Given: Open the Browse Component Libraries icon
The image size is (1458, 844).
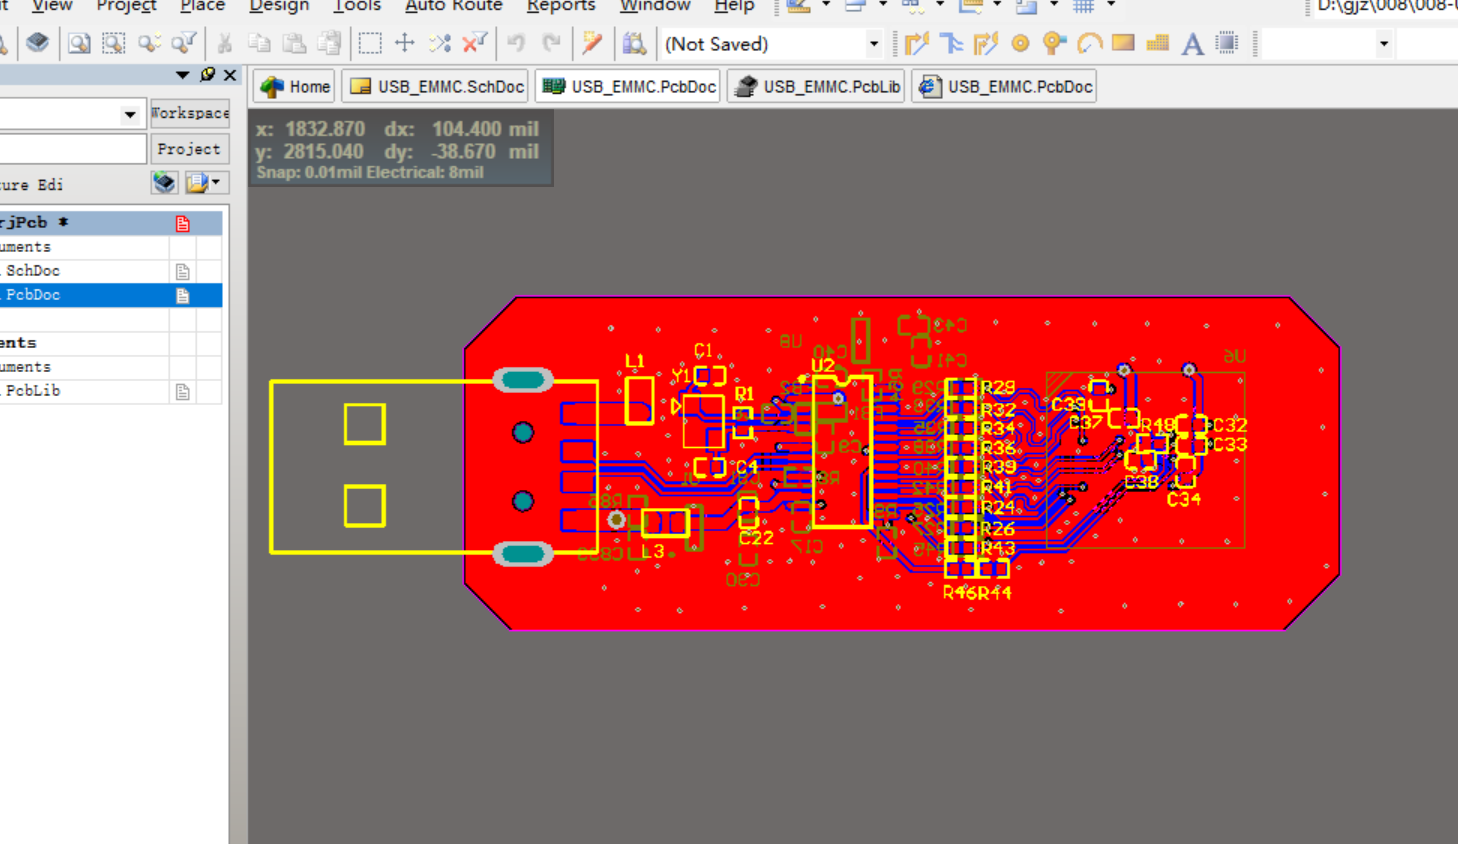Looking at the screenshot, I should 634,43.
